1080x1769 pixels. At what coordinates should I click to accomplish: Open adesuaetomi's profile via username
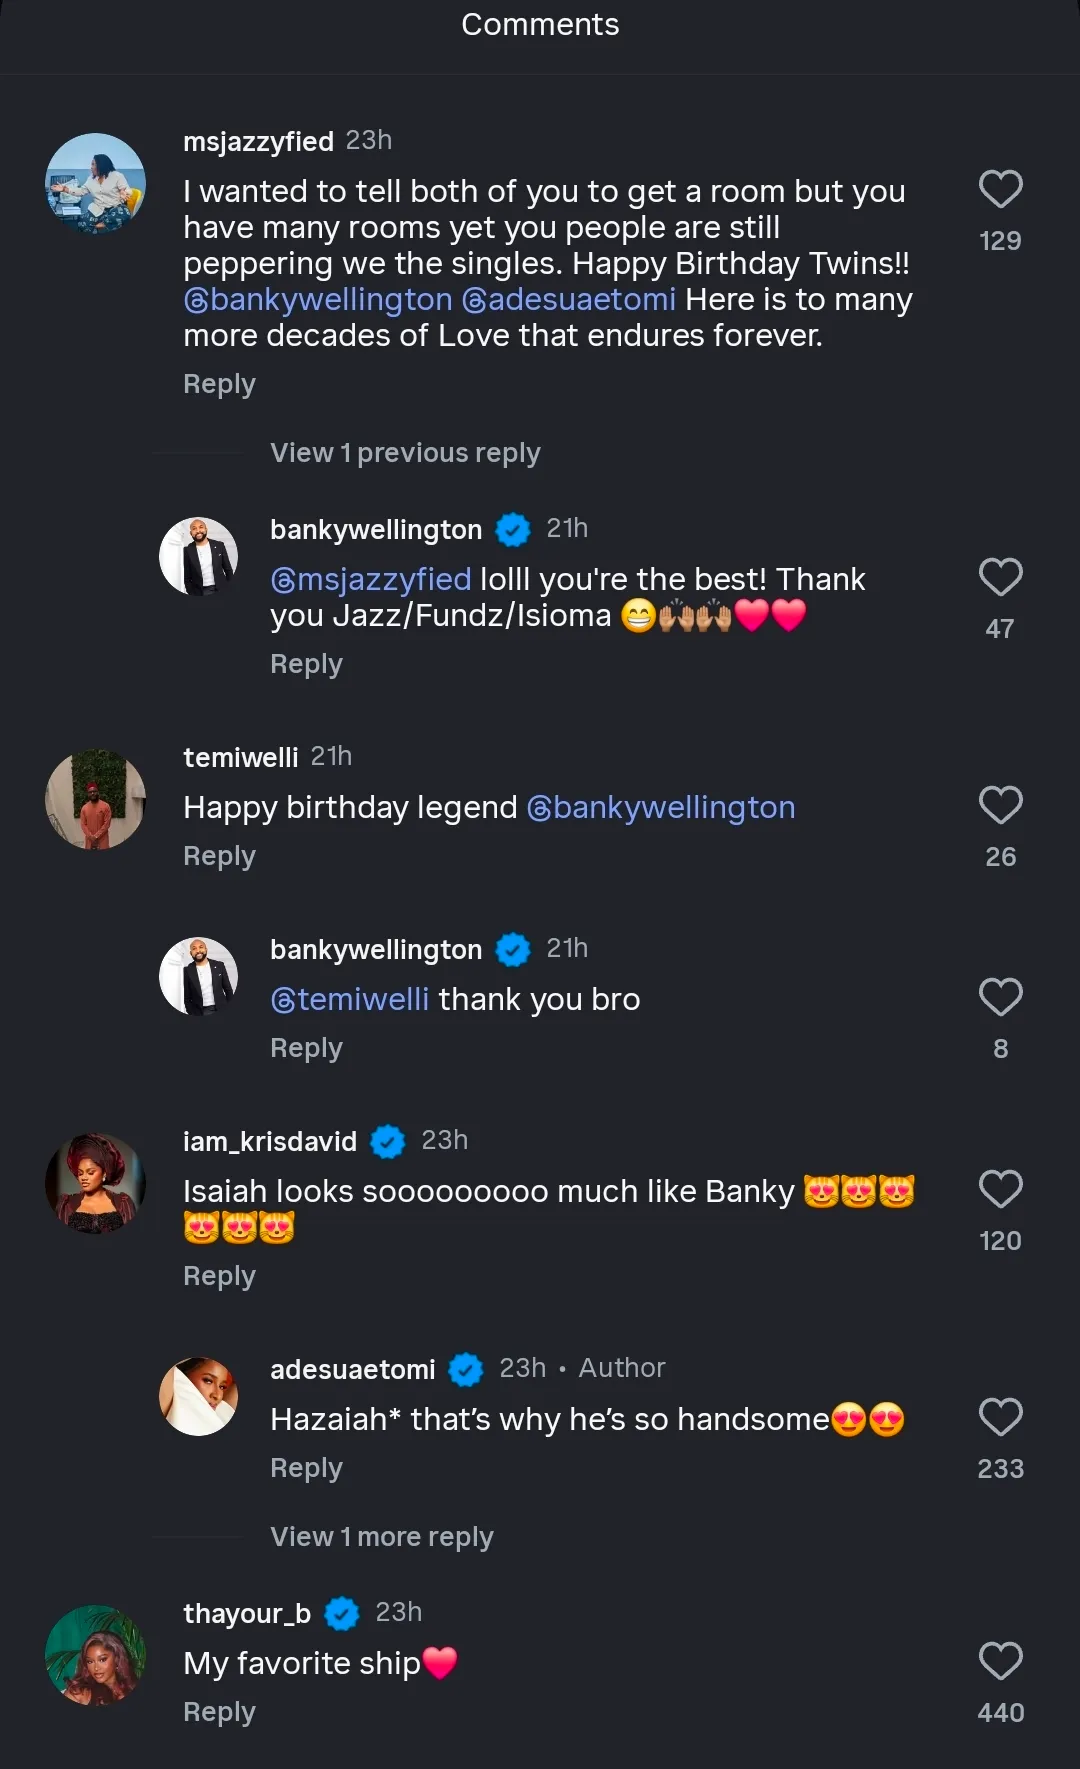pos(352,1369)
